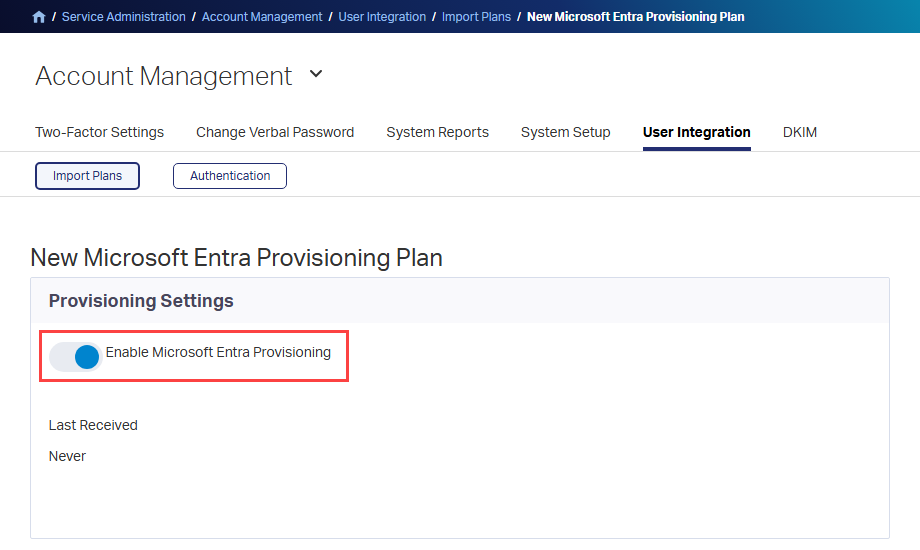Click the home icon in breadcrumb
The height and width of the screenshot is (550, 920).
coord(39,17)
